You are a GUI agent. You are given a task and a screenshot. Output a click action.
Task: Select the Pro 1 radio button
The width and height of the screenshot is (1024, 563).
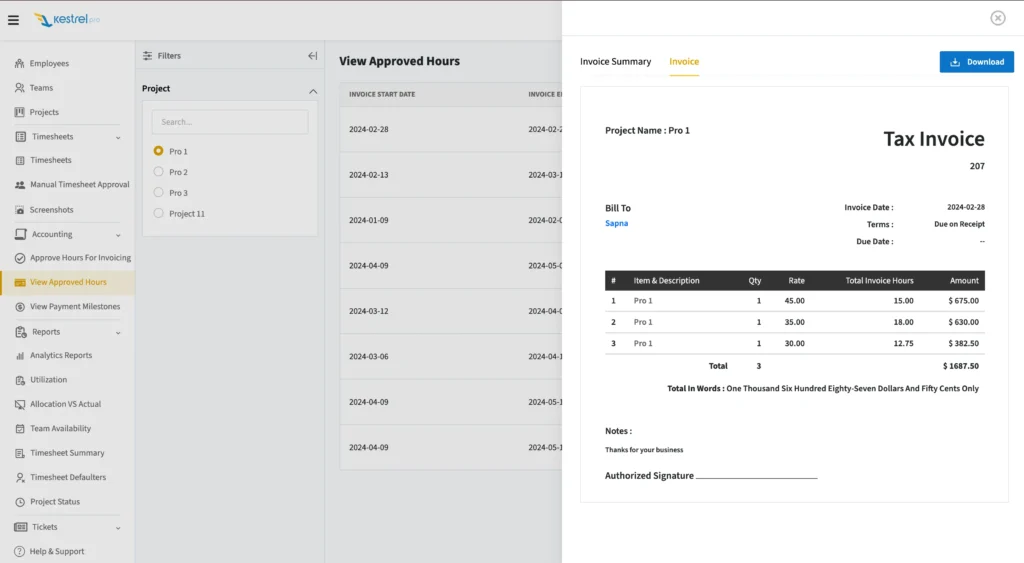[x=158, y=151]
